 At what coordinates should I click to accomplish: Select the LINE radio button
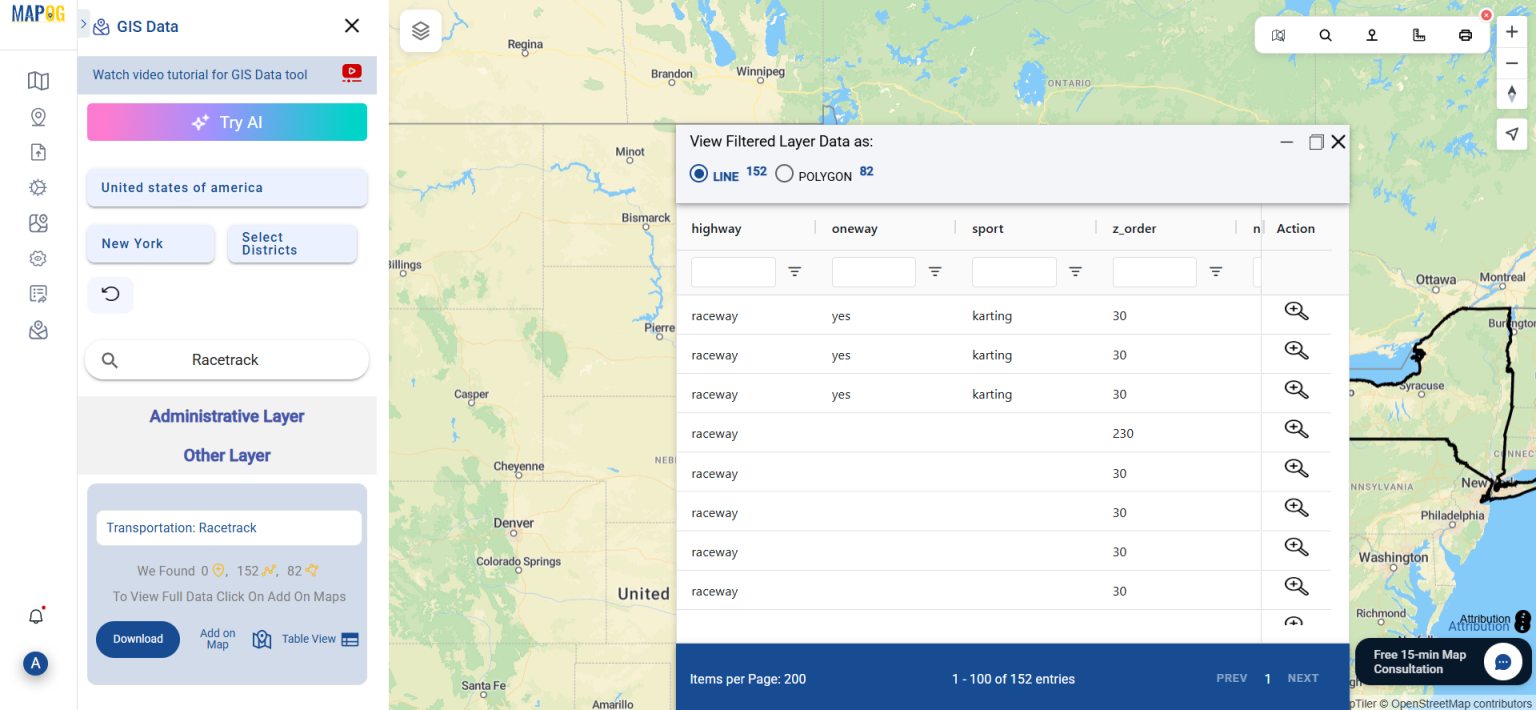point(698,172)
